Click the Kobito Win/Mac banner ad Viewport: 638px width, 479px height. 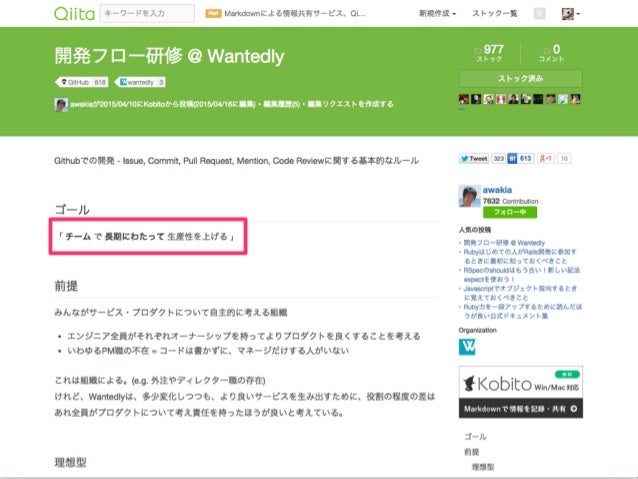click(520, 392)
